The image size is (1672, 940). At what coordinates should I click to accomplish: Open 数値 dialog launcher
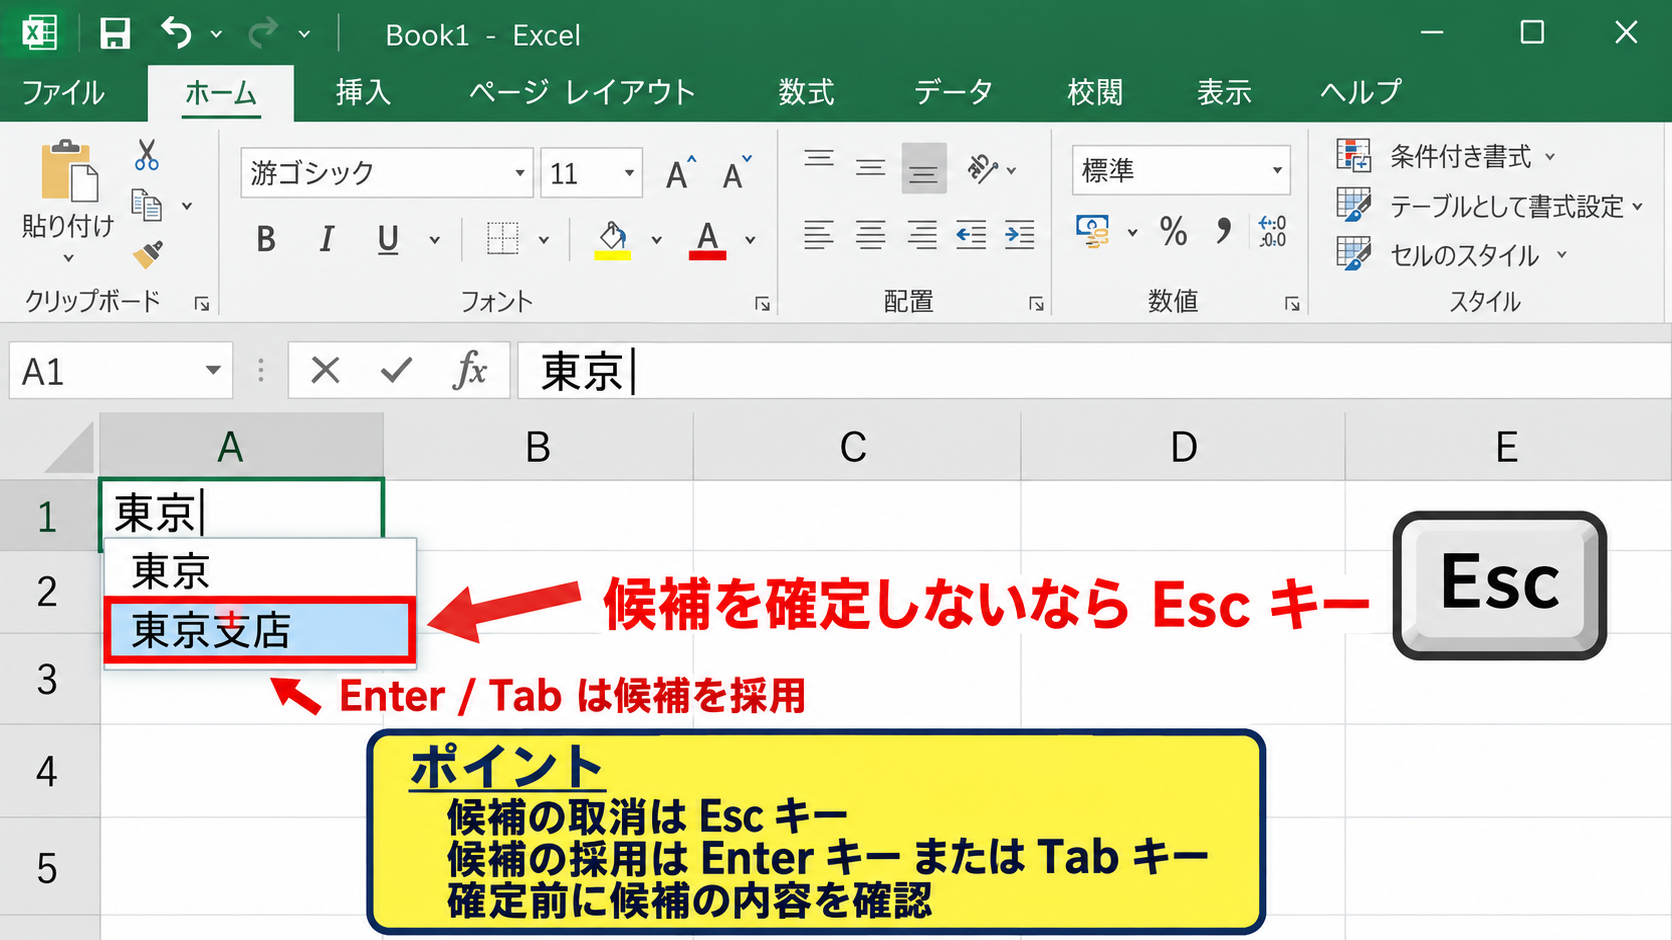click(1292, 304)
